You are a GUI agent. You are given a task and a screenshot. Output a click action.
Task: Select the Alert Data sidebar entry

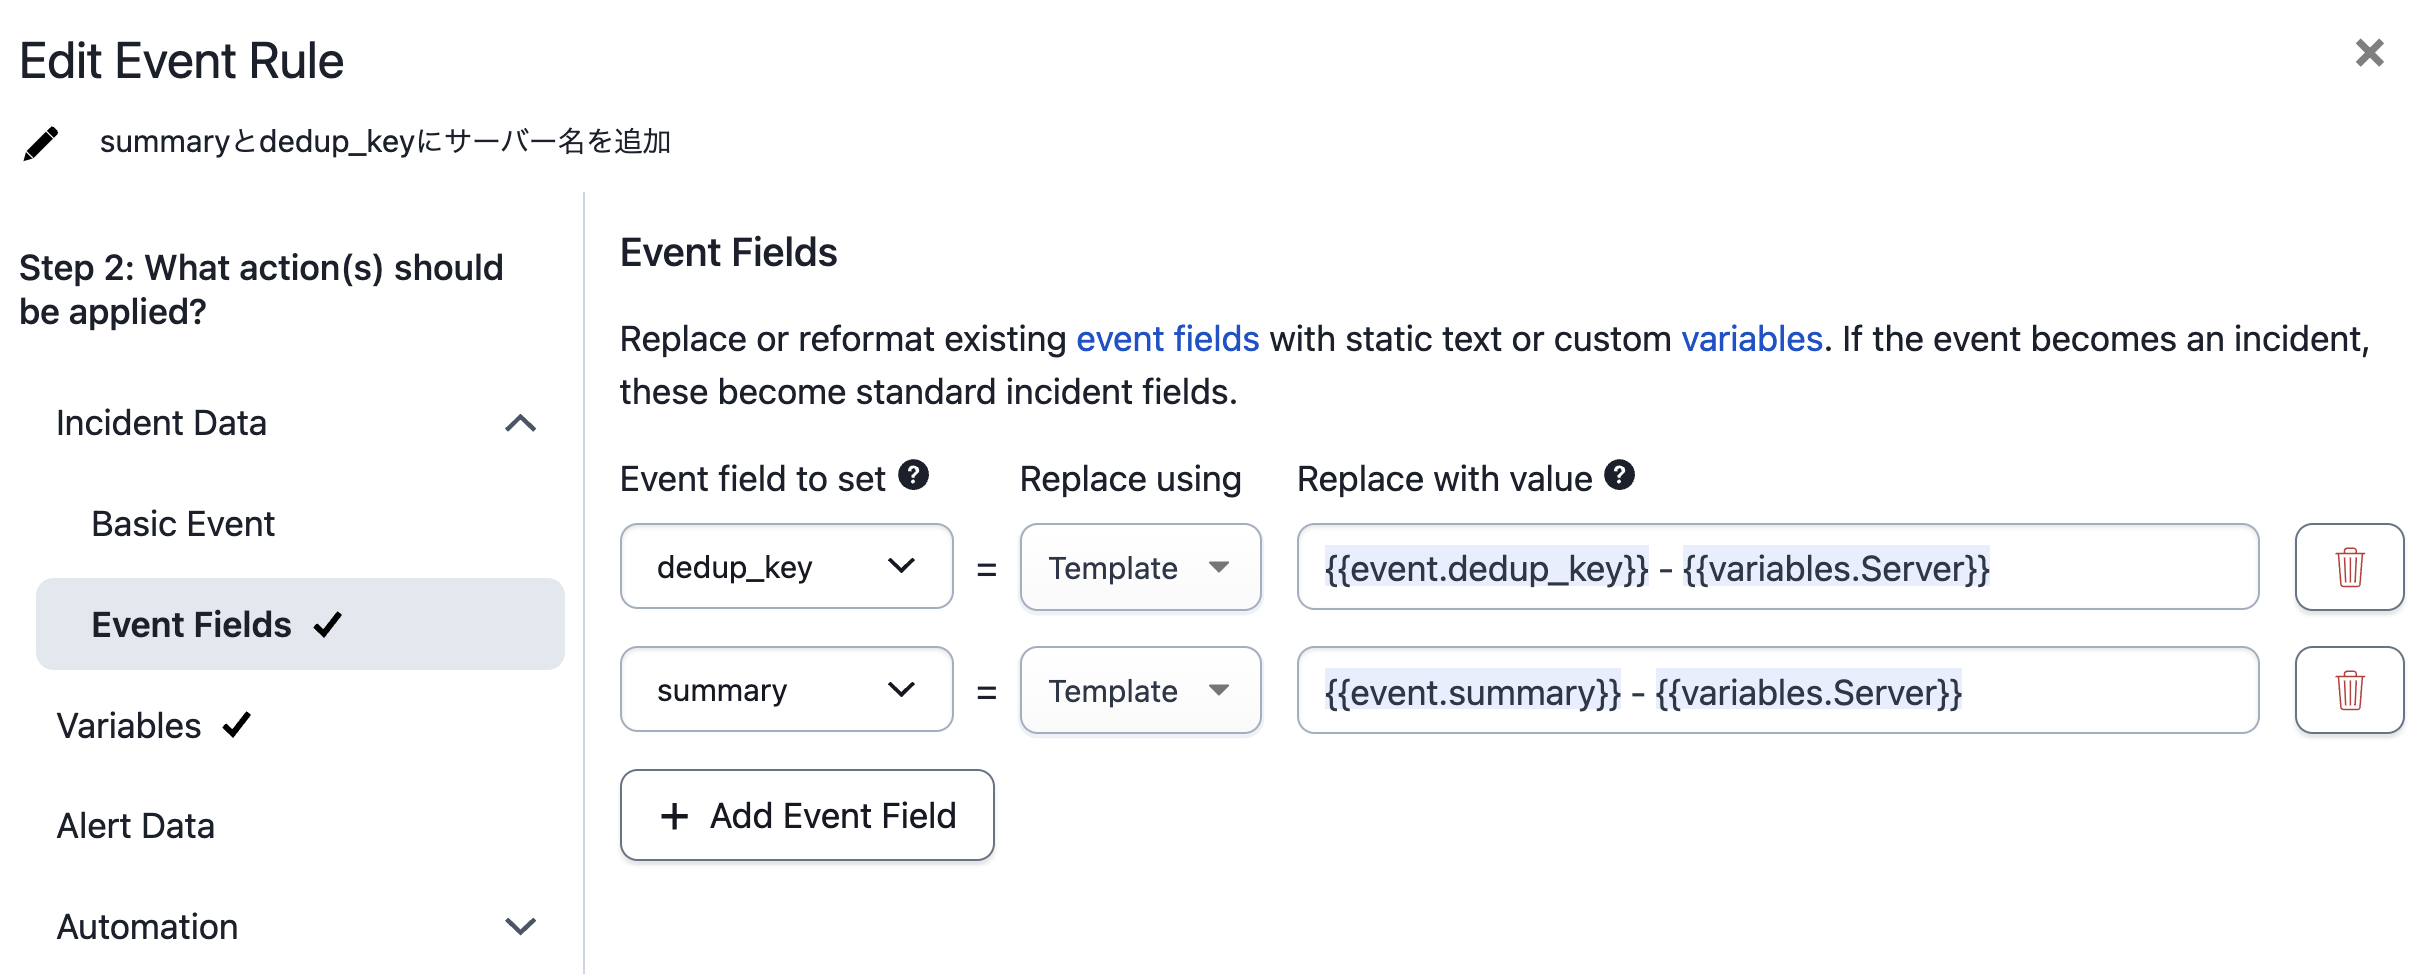point(137,826)
